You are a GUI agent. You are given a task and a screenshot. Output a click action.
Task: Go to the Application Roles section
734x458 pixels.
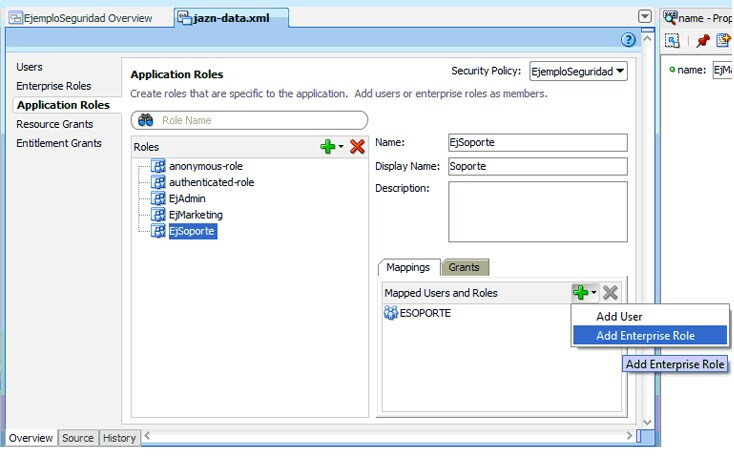64,105
